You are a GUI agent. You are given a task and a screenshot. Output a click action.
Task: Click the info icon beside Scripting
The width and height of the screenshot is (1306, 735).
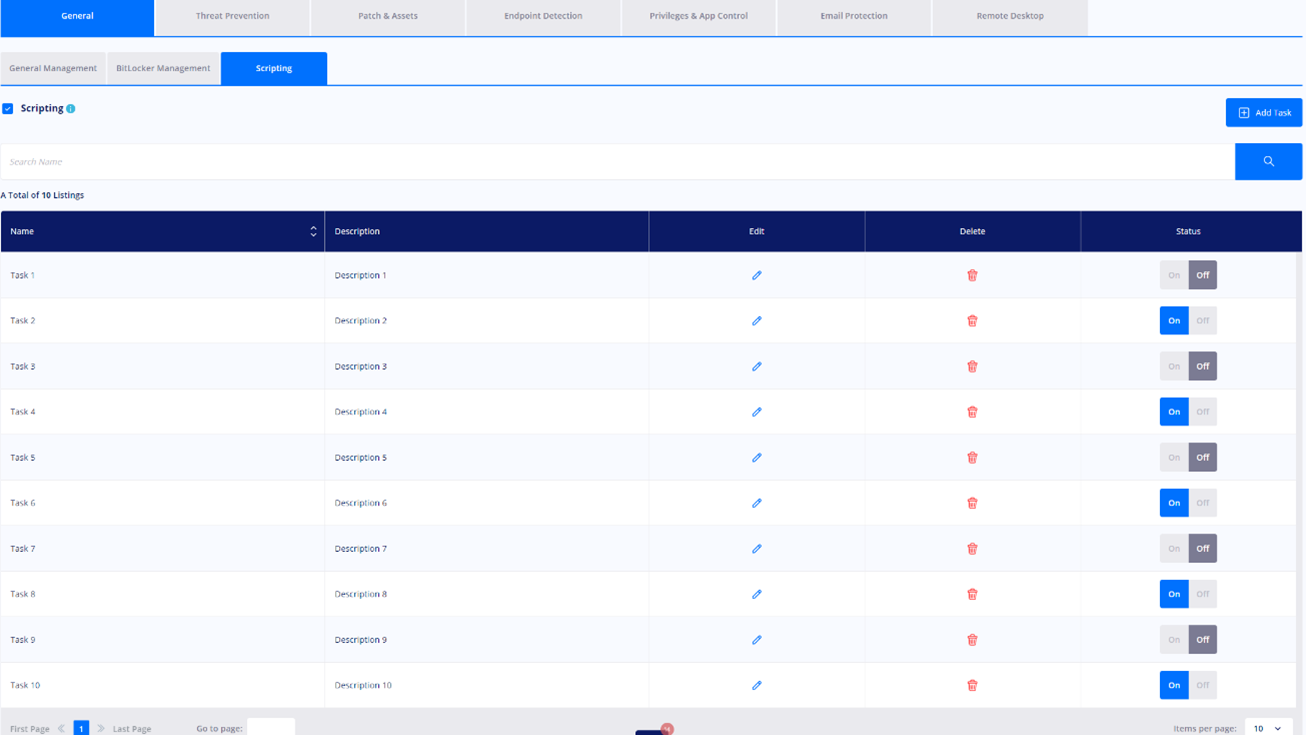(71, 108)
